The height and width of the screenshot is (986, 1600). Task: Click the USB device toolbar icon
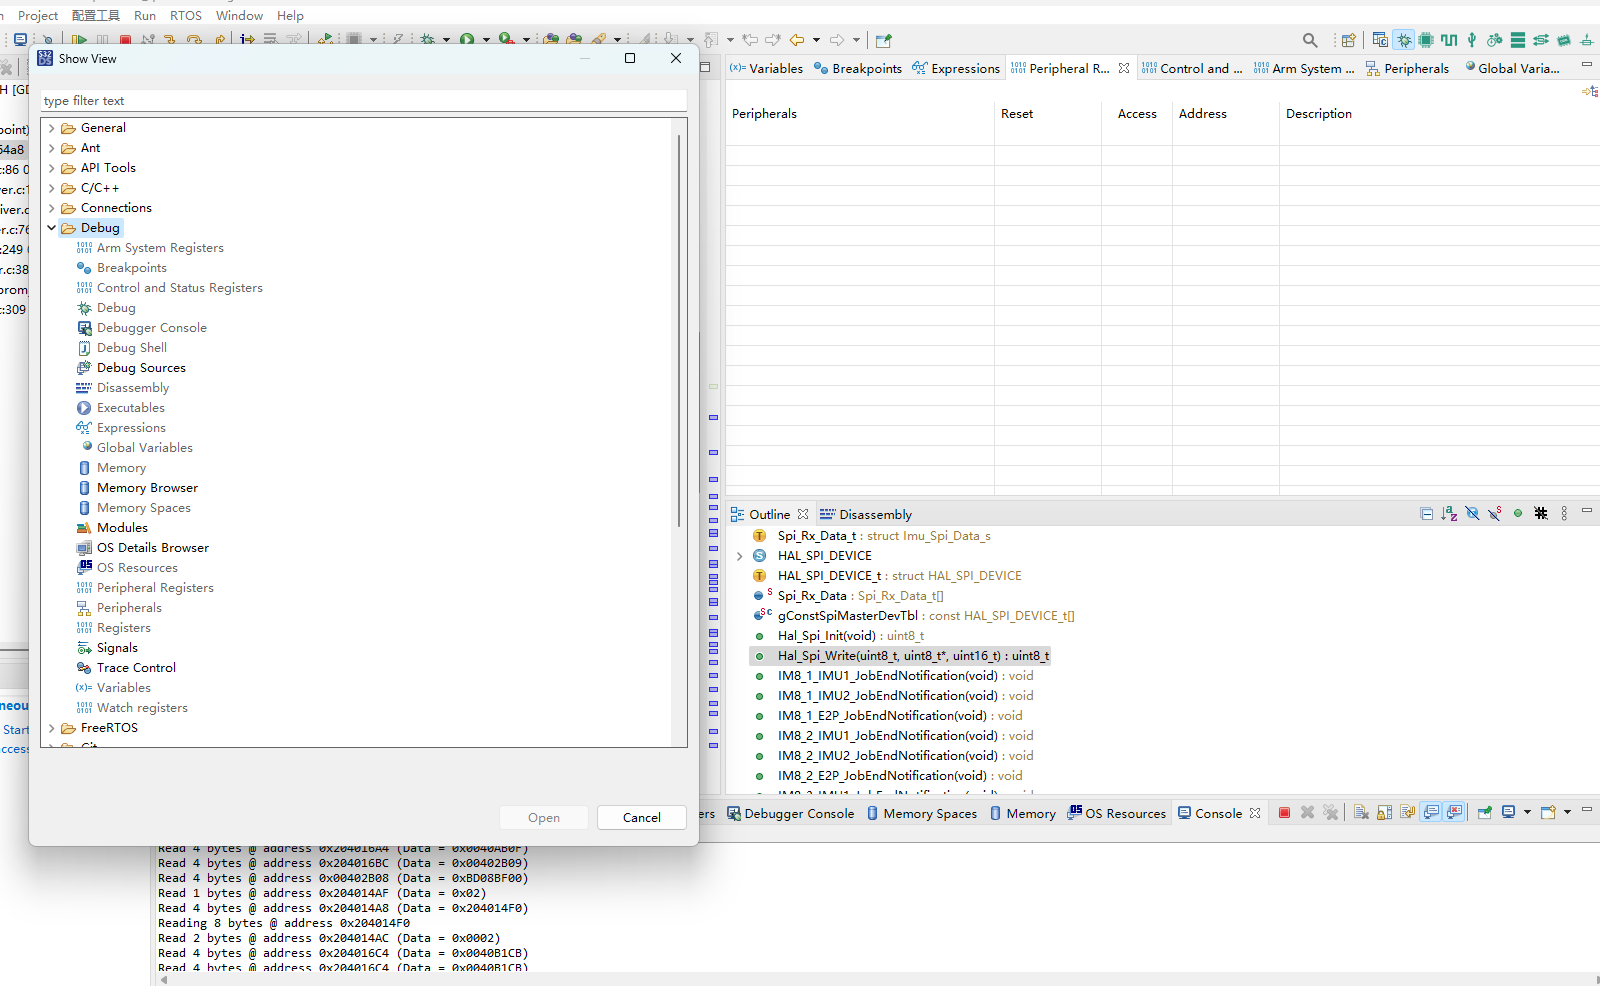1471,40
